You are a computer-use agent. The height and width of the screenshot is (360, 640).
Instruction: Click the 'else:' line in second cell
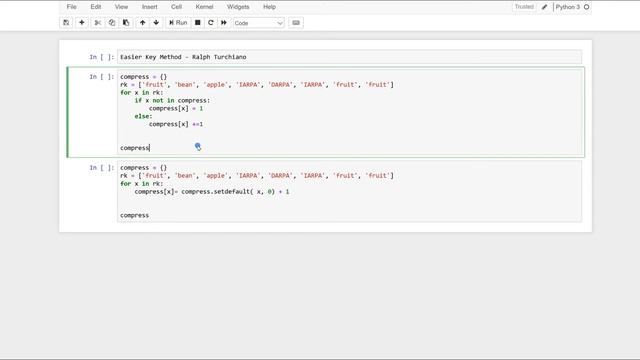pos(143,116)
